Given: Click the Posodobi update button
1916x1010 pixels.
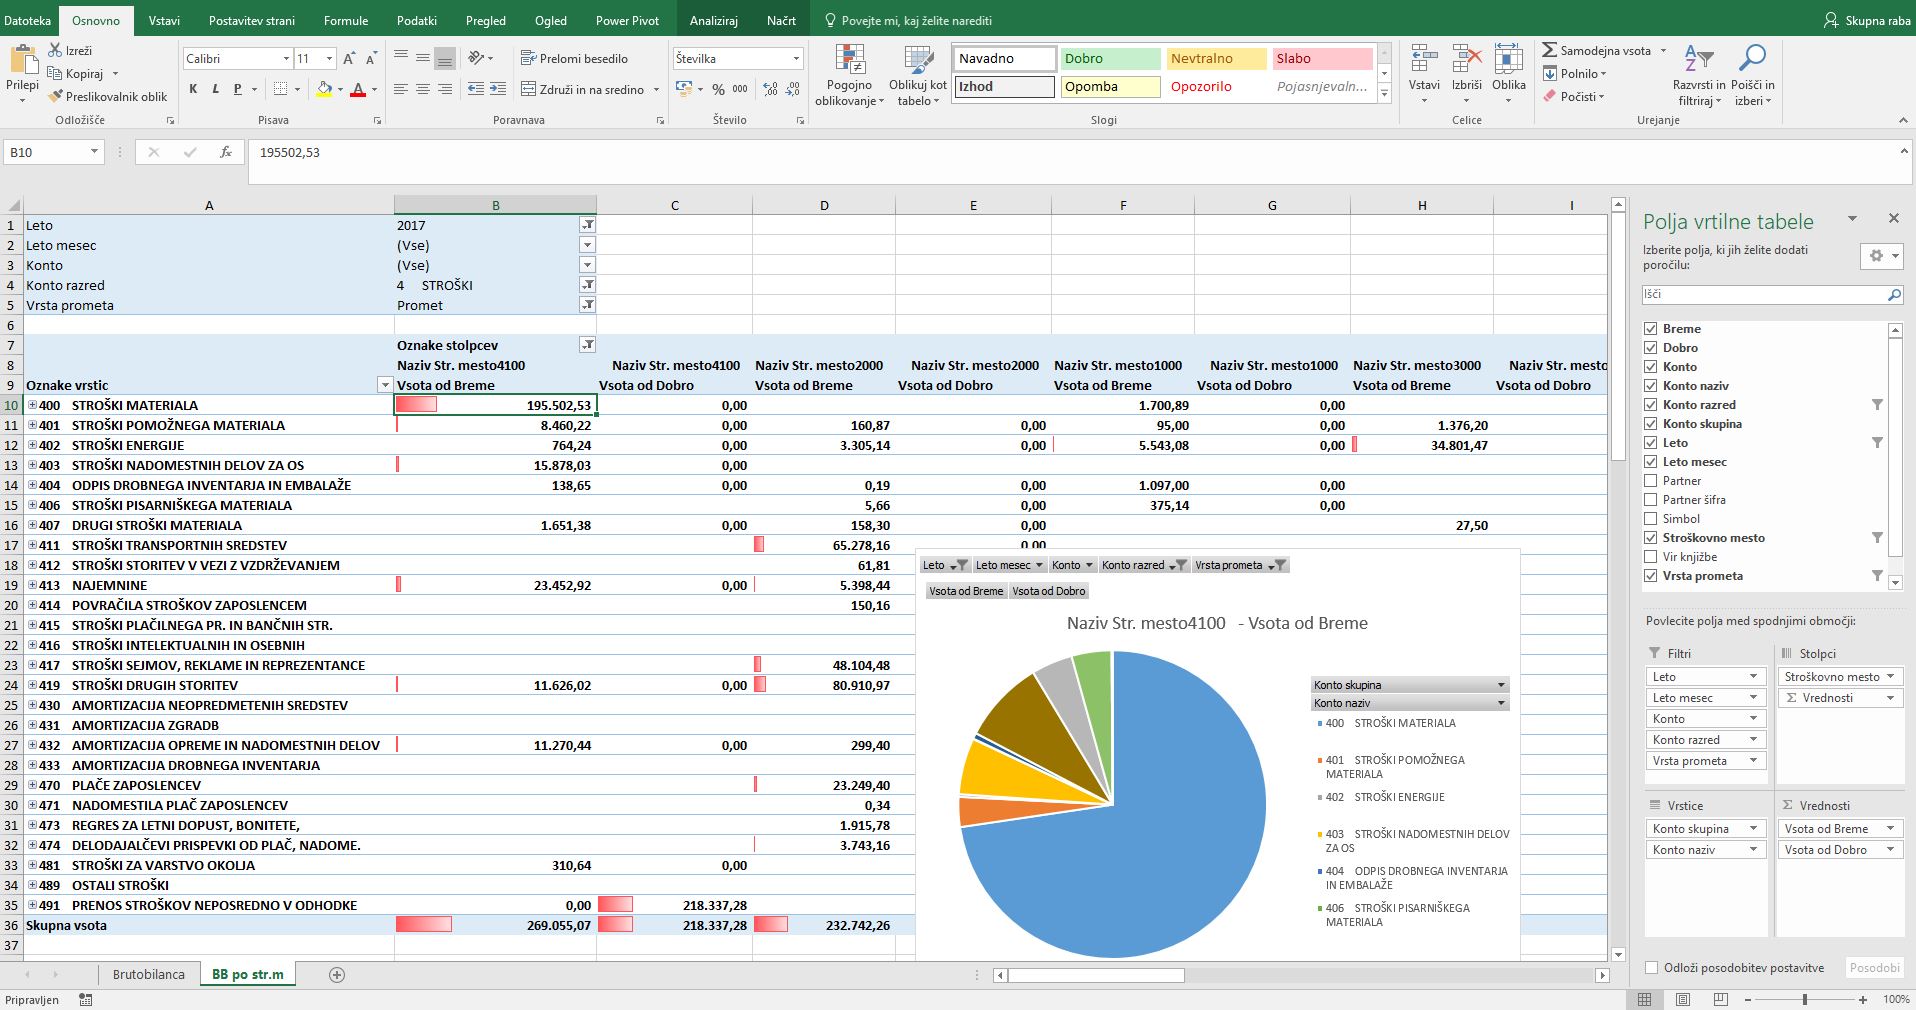Looking at the screenshot, I should tap(1874, 968).
